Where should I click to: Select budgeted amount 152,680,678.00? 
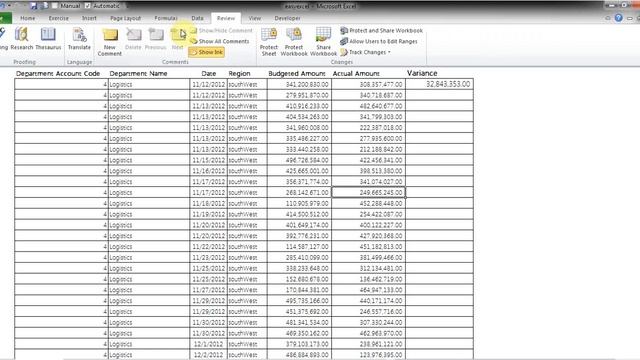pyautogui.click(x=299, y=279)
